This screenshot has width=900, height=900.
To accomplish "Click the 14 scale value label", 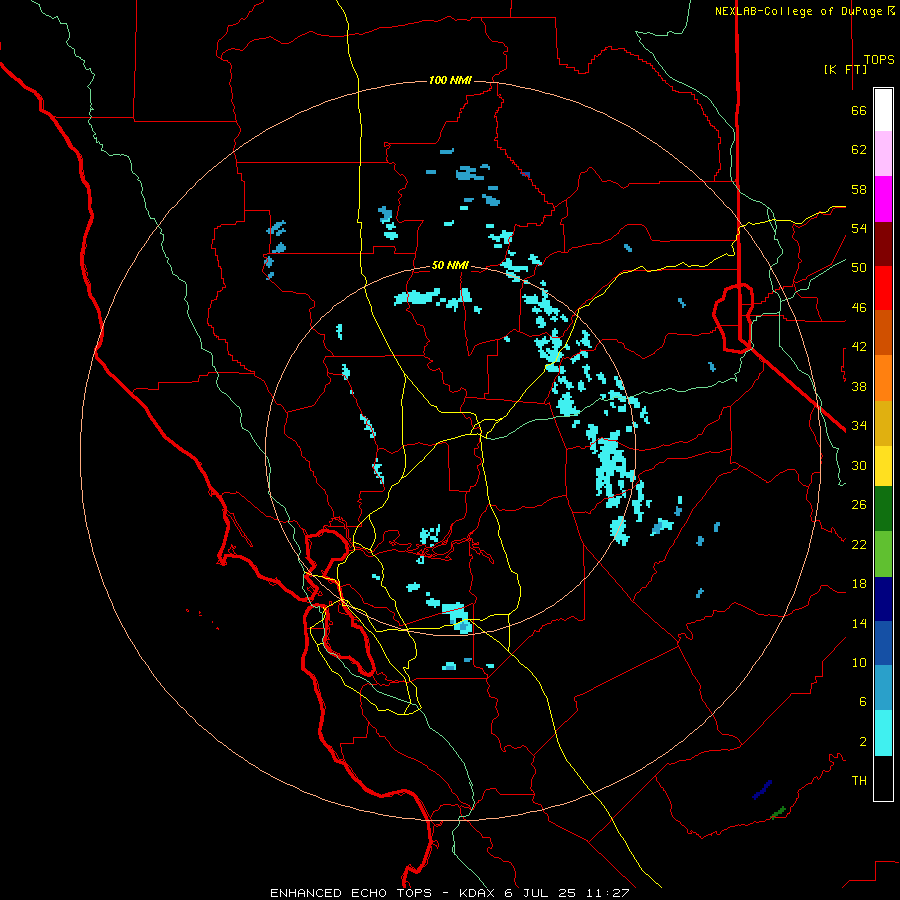I will (859, 623).
